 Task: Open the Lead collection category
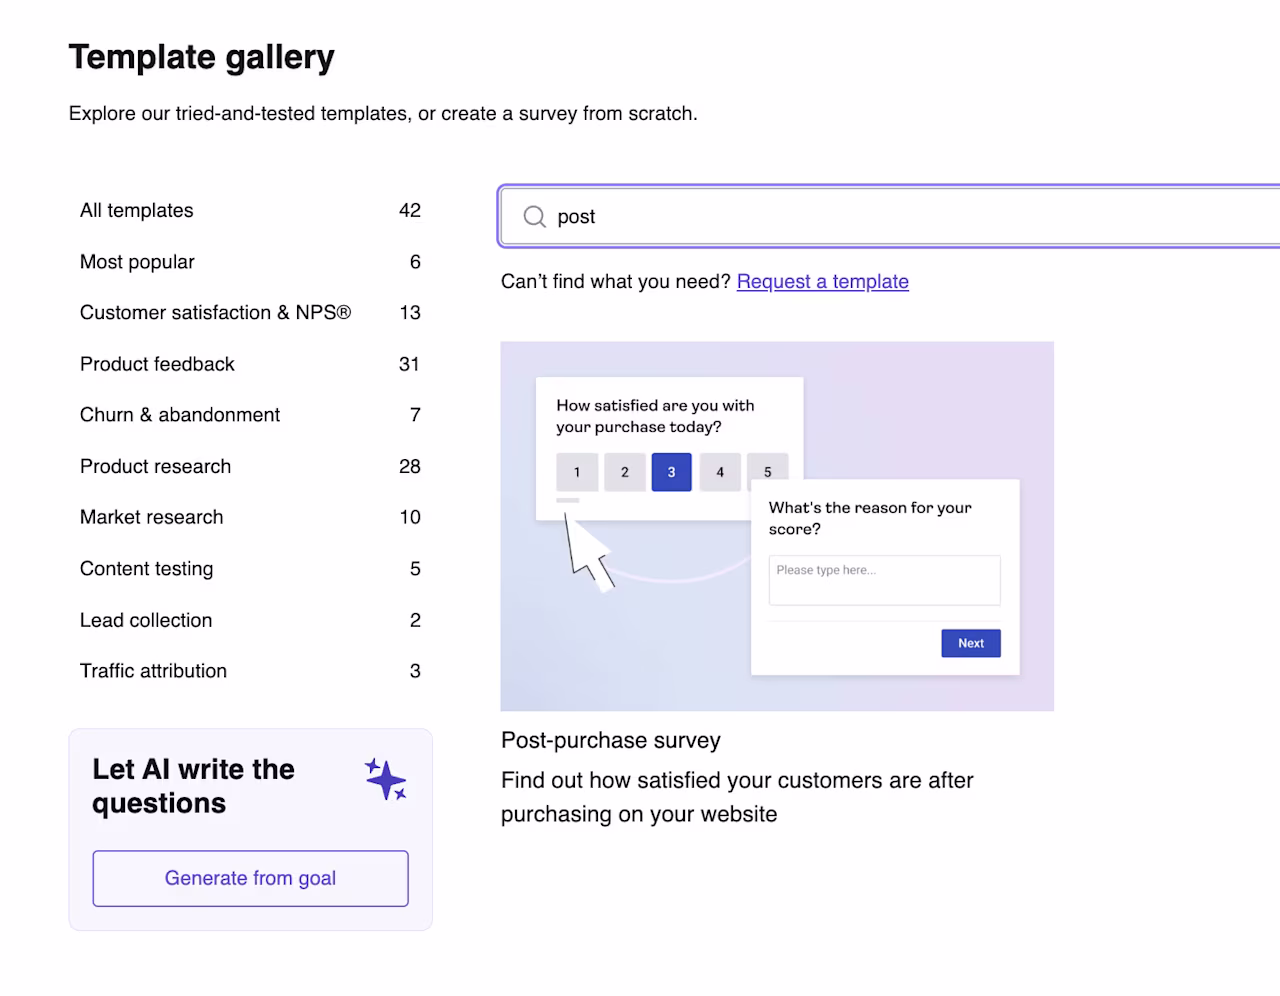pos(250,620)
